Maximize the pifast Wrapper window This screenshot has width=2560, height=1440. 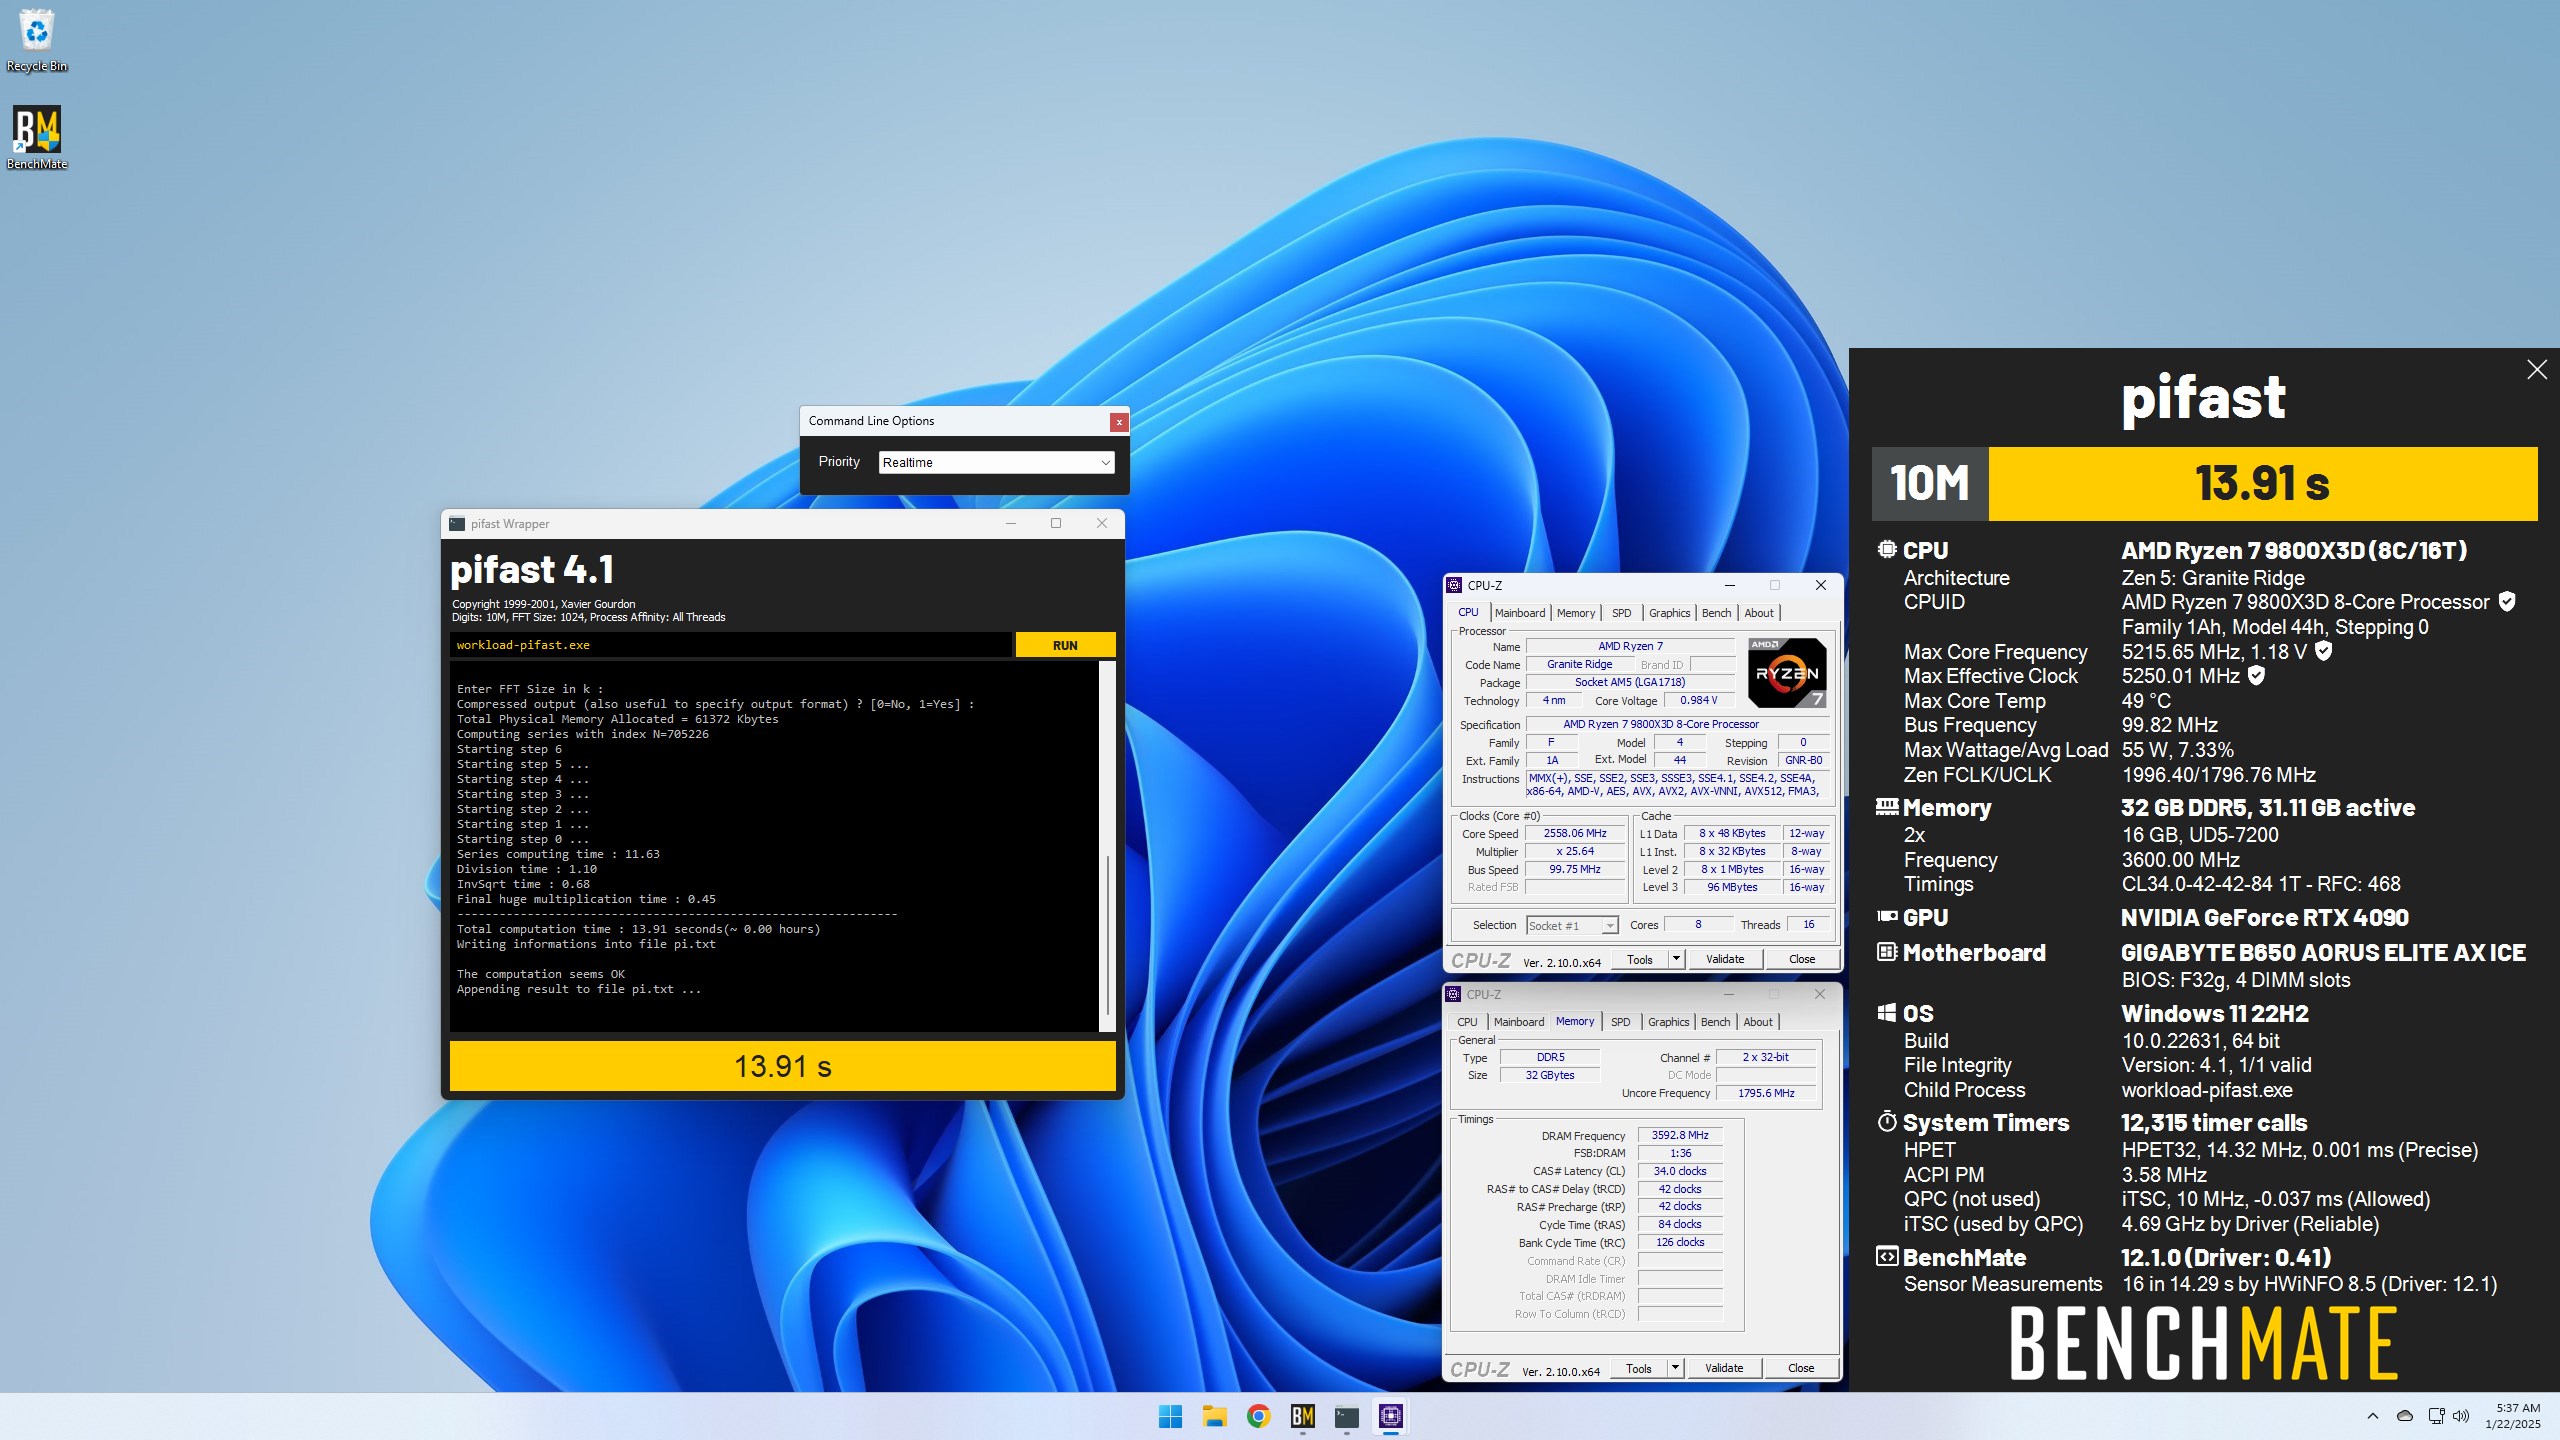1056,524
